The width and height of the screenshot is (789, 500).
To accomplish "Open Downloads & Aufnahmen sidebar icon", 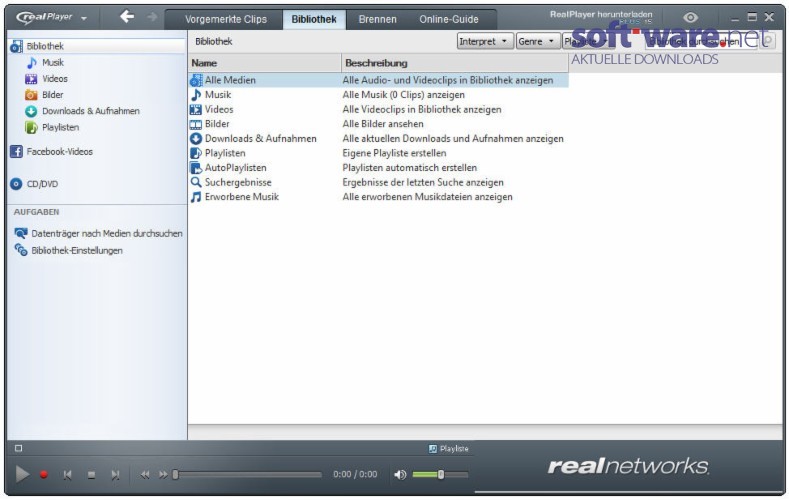I will [x=31, y=111].
